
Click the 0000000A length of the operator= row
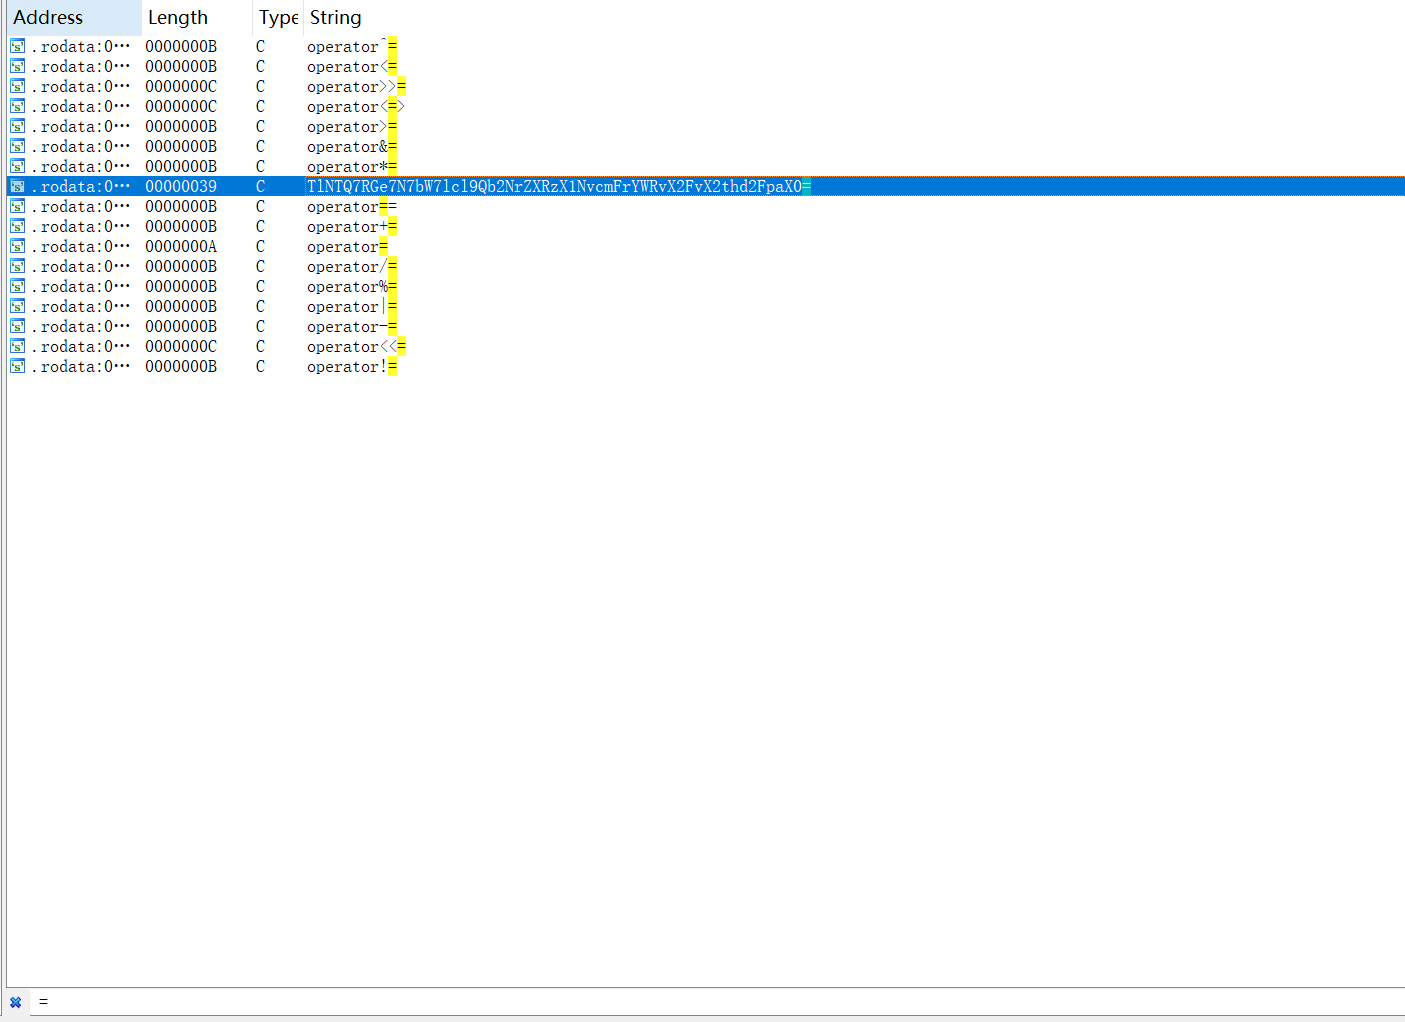181,246
